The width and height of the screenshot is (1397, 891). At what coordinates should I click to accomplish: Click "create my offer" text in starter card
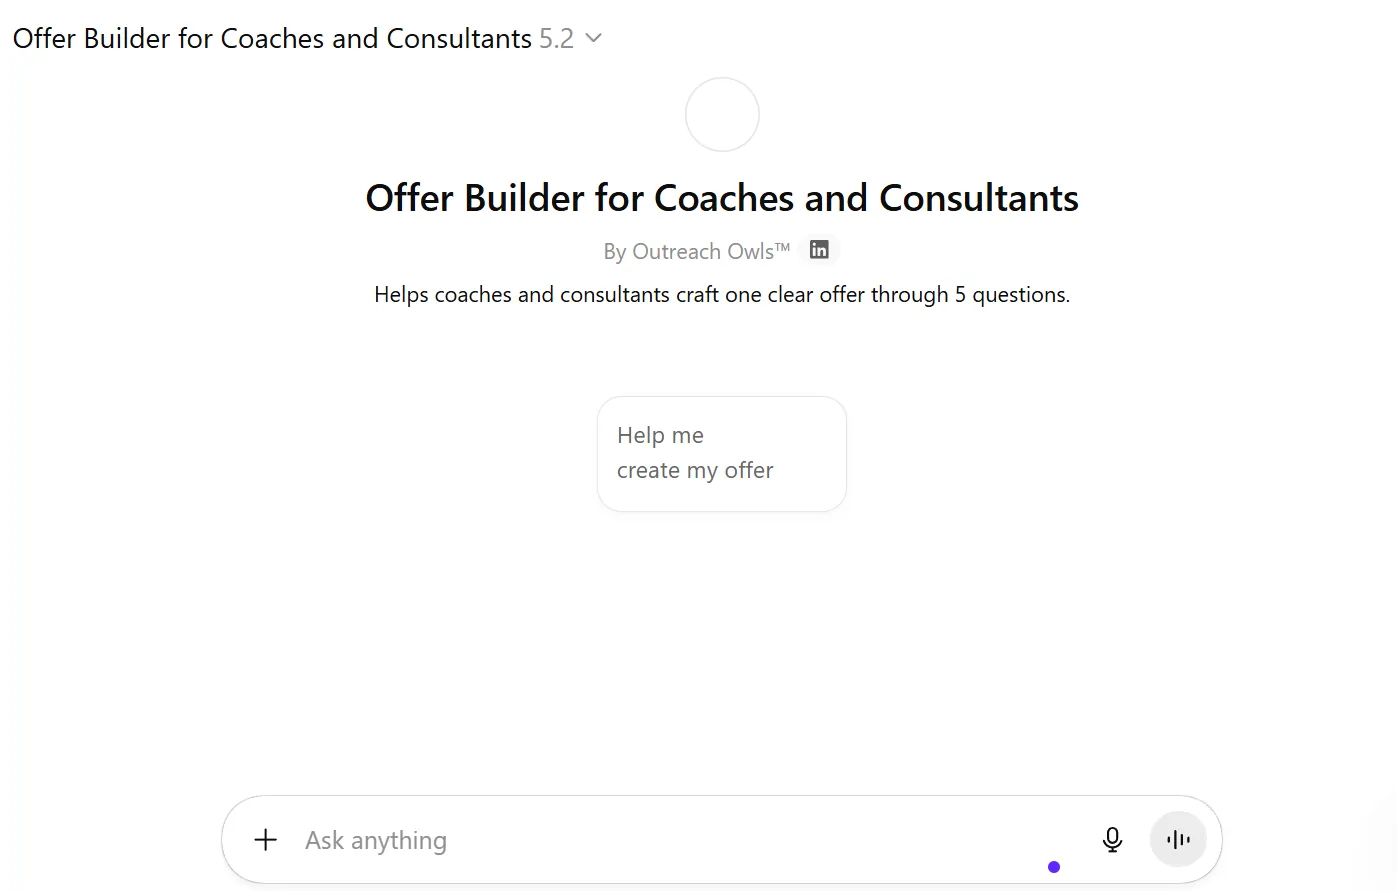click(695, 470)
